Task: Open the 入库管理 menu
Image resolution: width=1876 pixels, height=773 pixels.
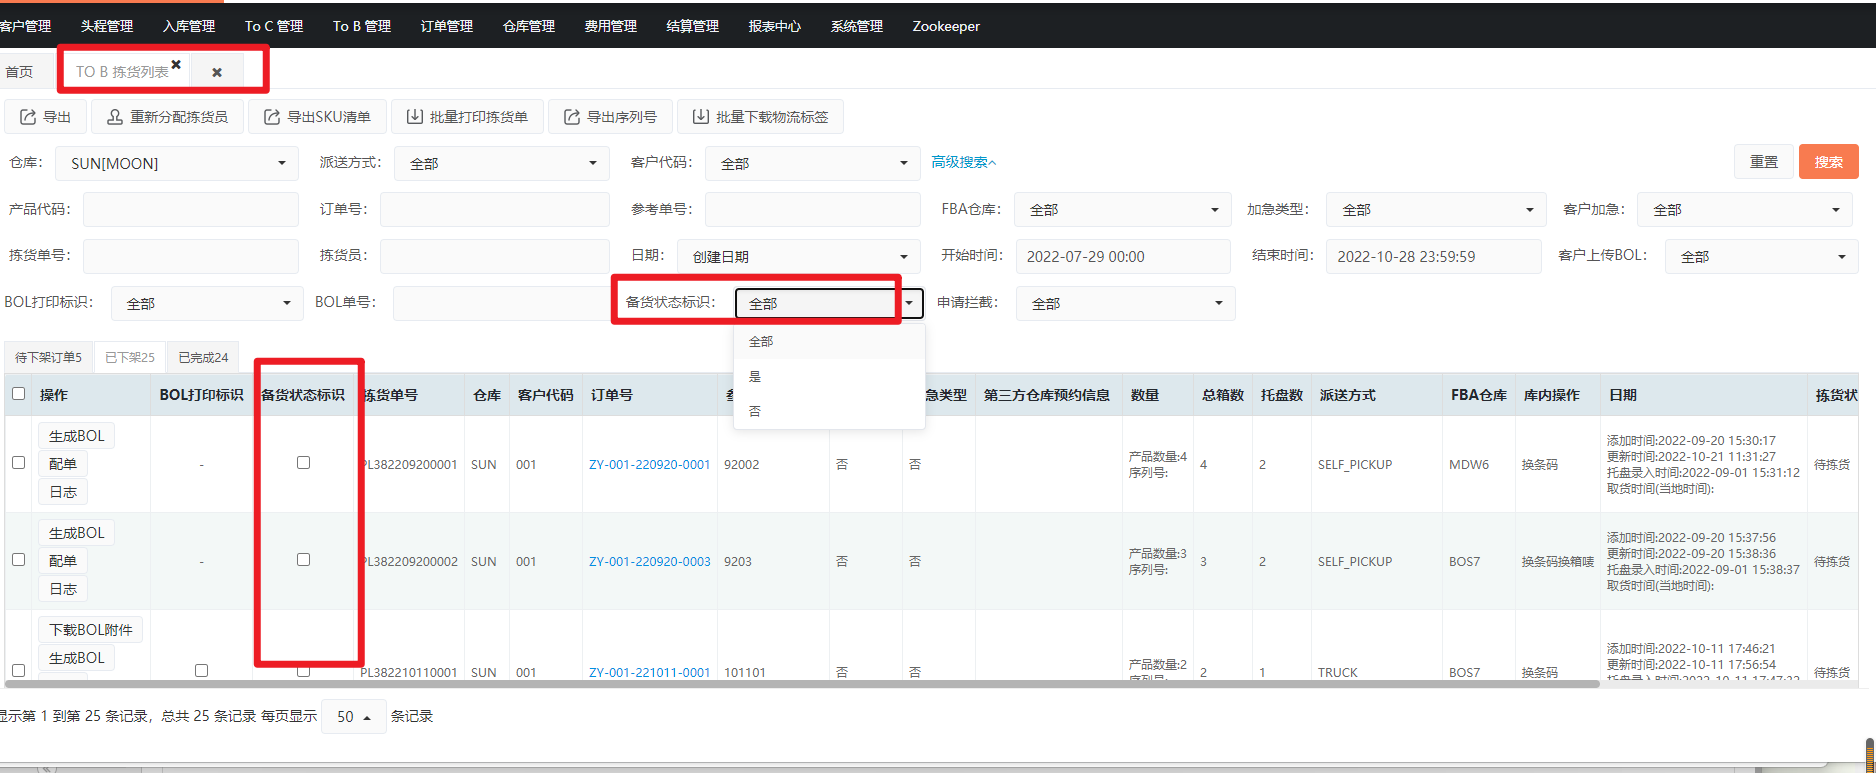Action: click(189, 26)
